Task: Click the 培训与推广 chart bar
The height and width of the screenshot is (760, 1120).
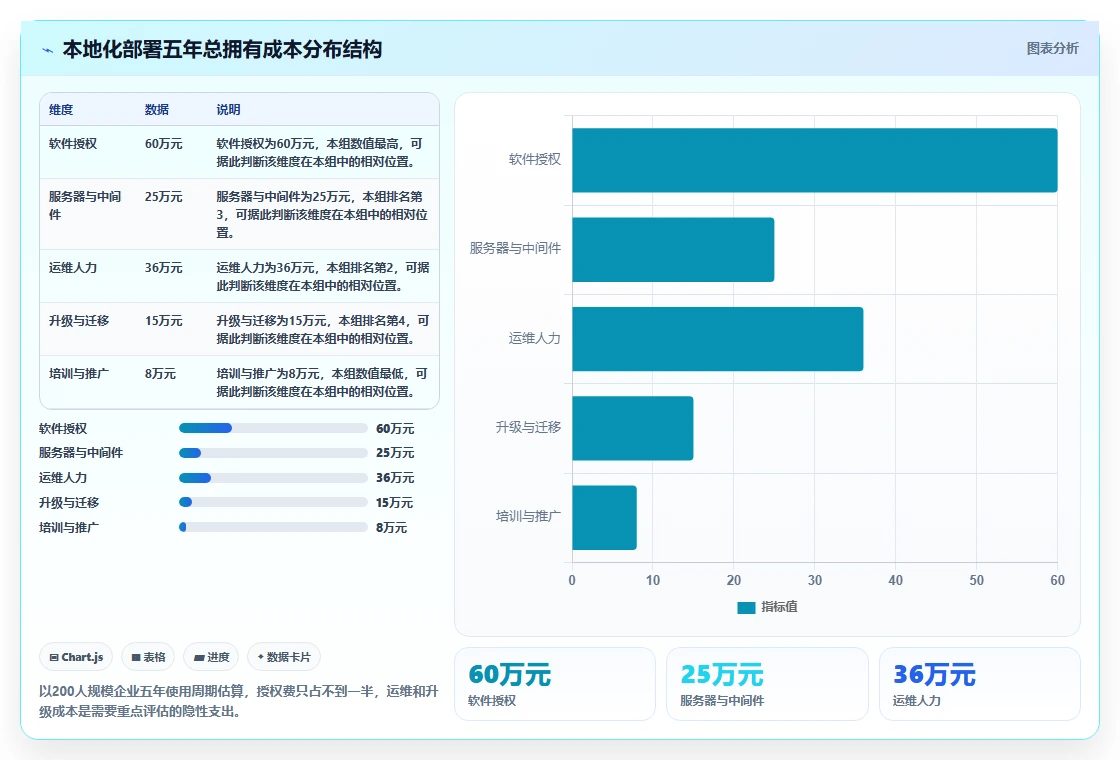Action: pyautogui.click(x=604, y=517)
